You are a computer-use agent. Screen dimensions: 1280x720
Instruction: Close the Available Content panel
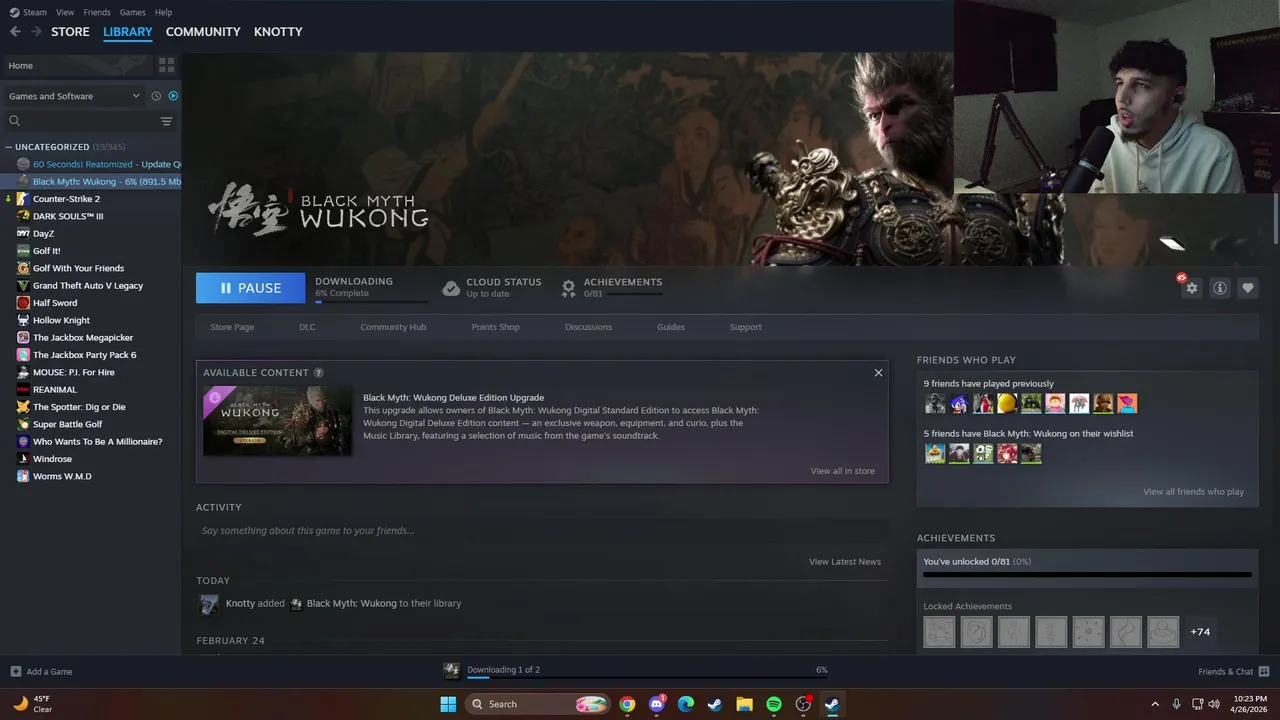point(878,373)
